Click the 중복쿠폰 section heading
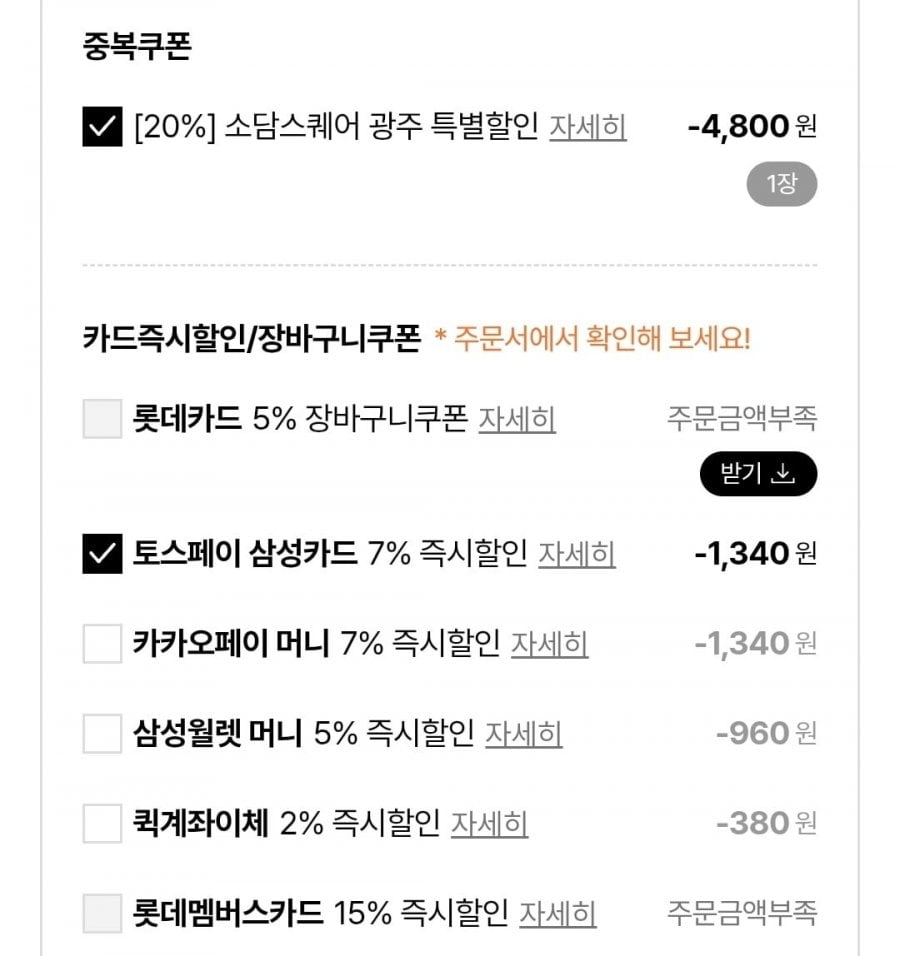This screenshot has height=956, width=900. click(137, 48)
